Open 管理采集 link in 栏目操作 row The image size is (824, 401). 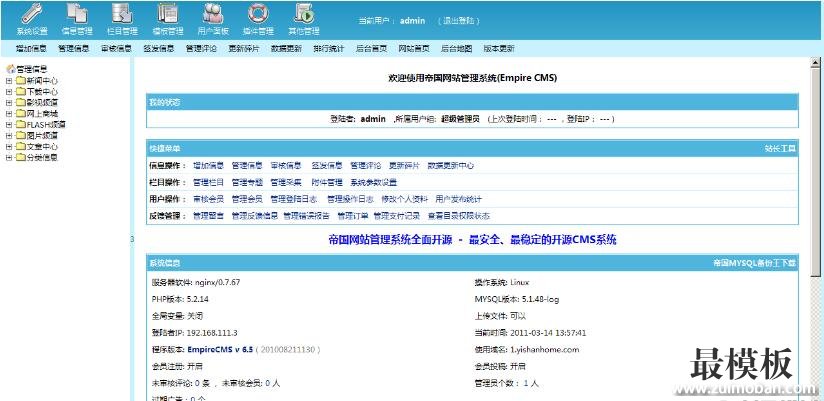[x=286, y=182]
